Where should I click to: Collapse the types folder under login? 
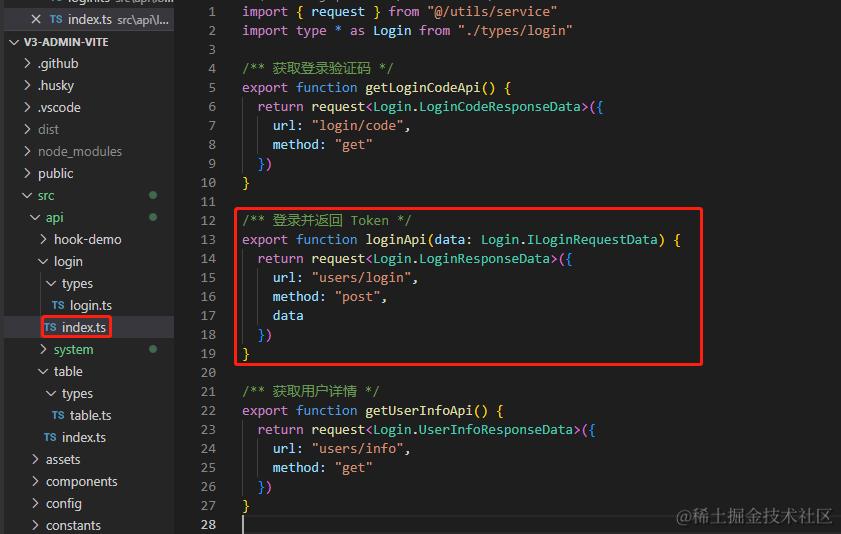click(x=51, y=283)
